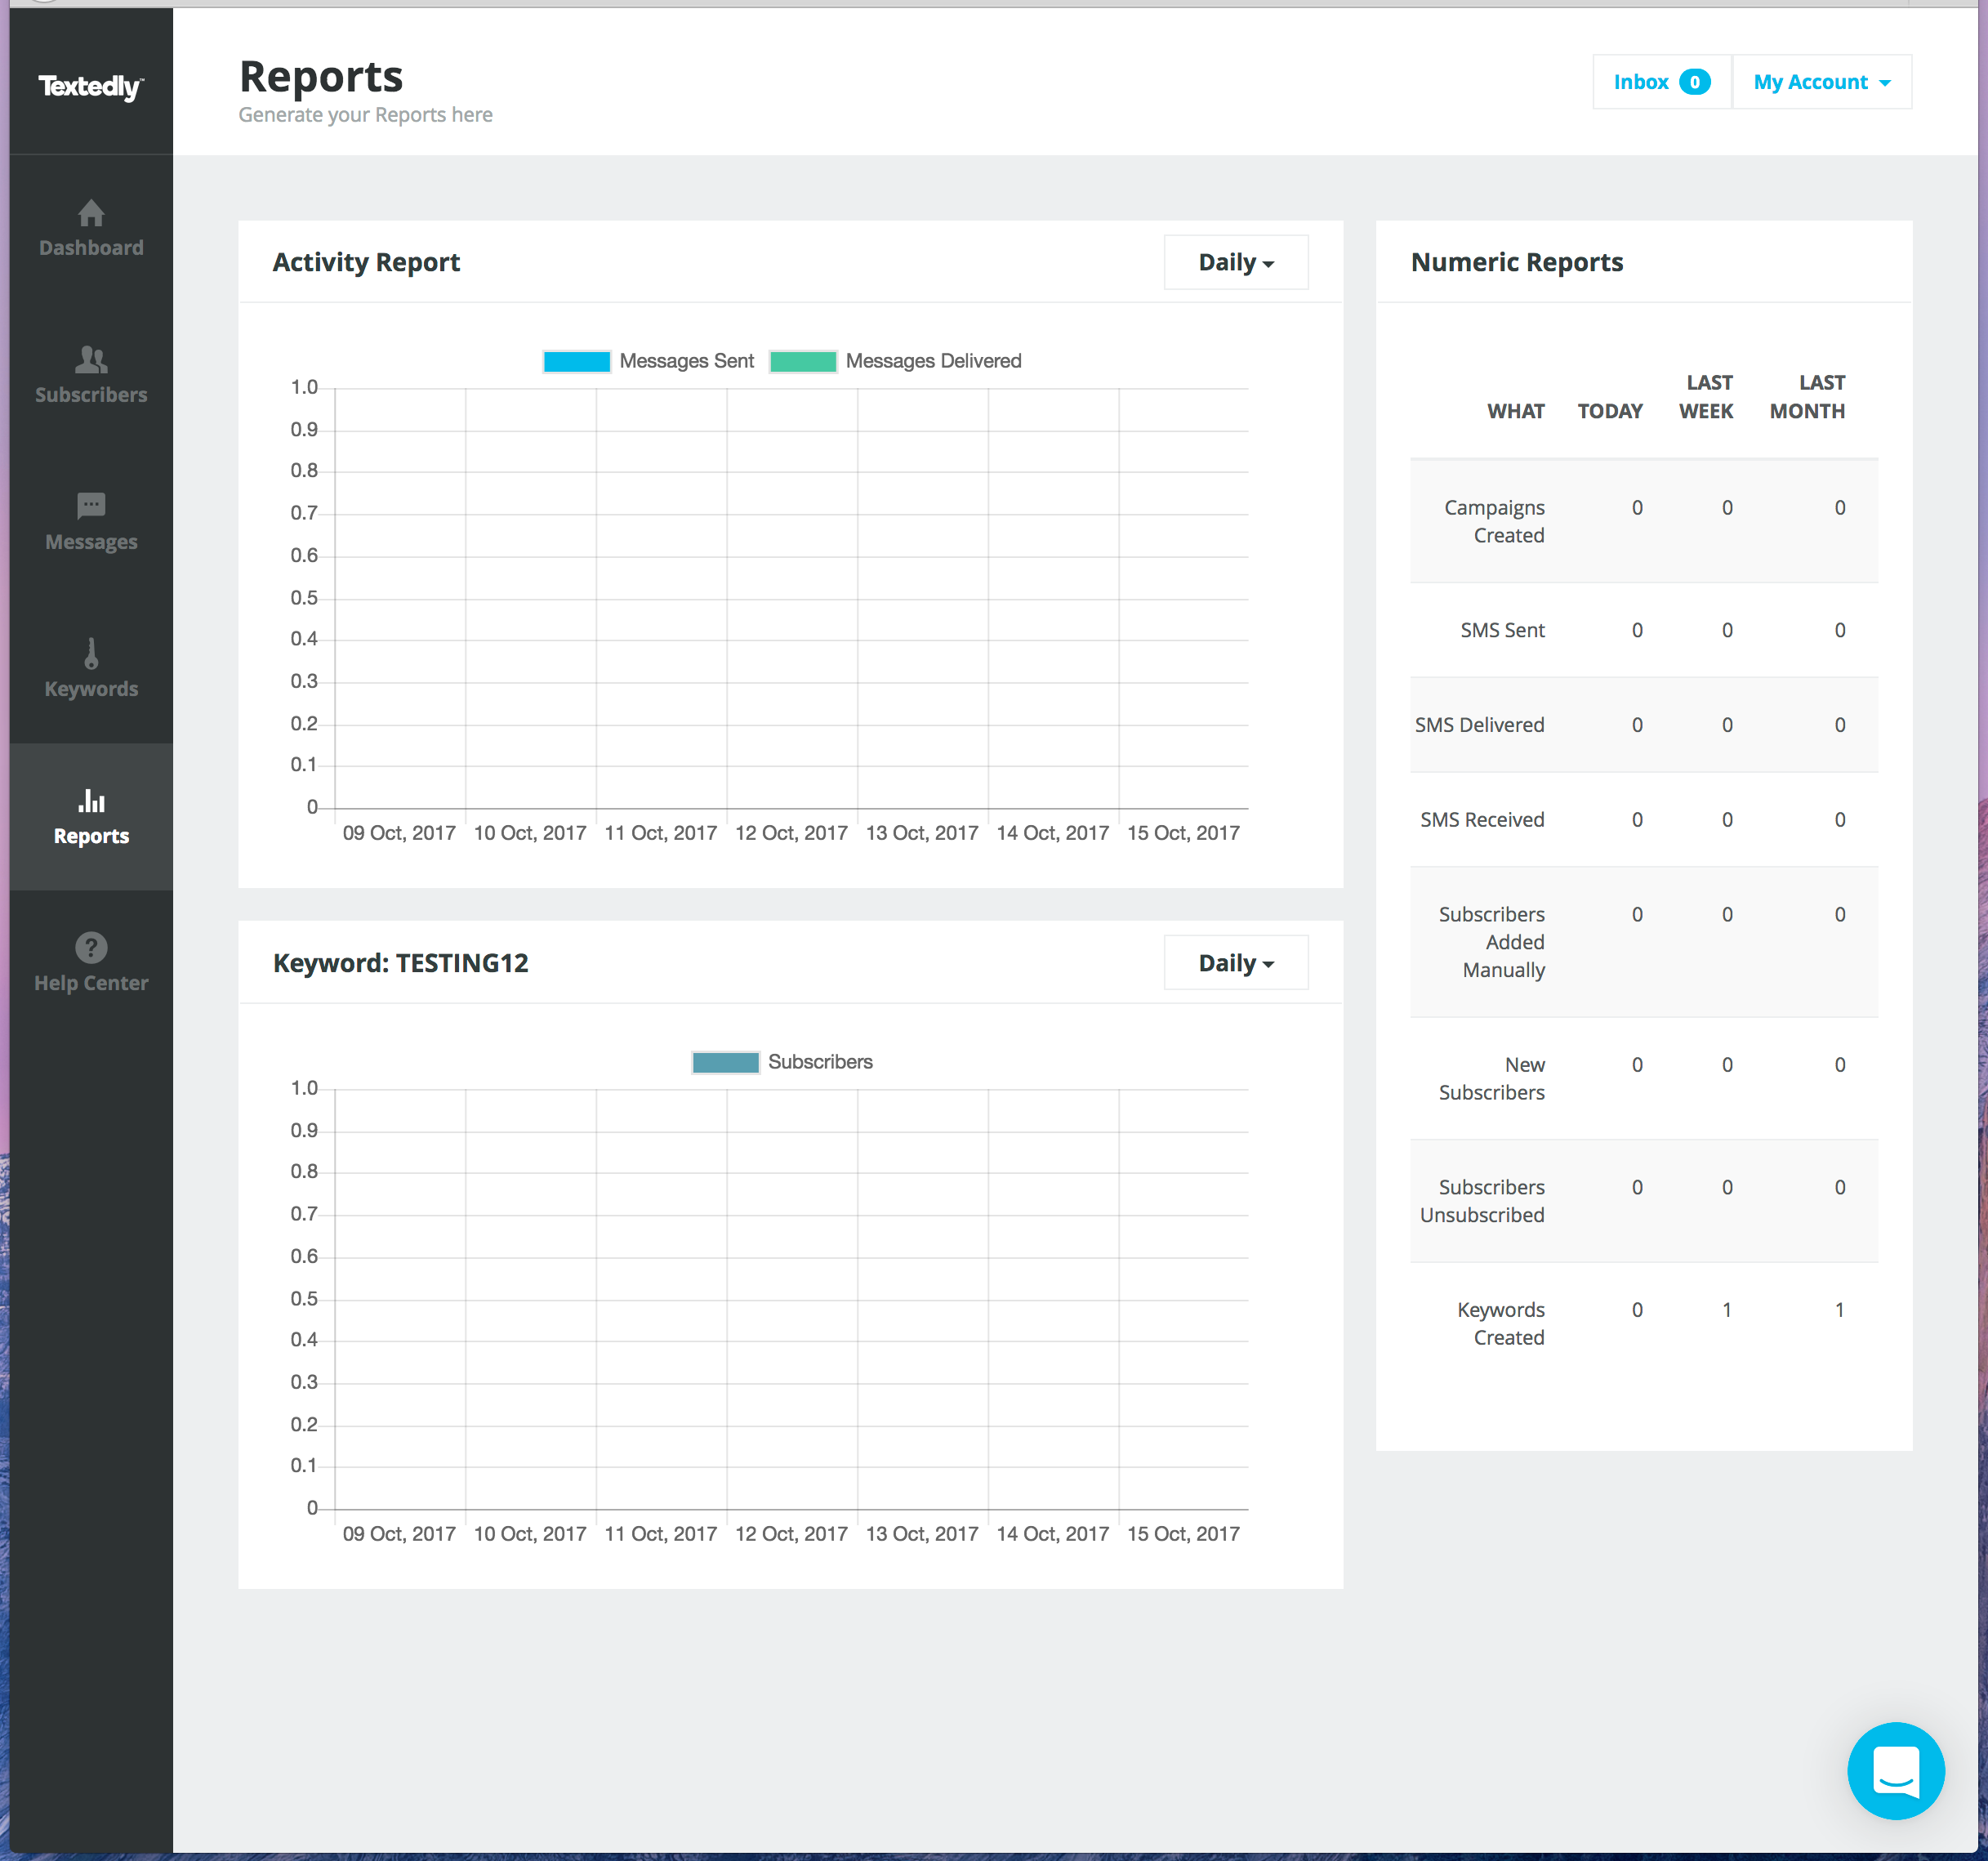The height and width of the screenshot is (1861, 1988).
Task: Click Keywords Created last week value 1
Action: (1727, 1310)
